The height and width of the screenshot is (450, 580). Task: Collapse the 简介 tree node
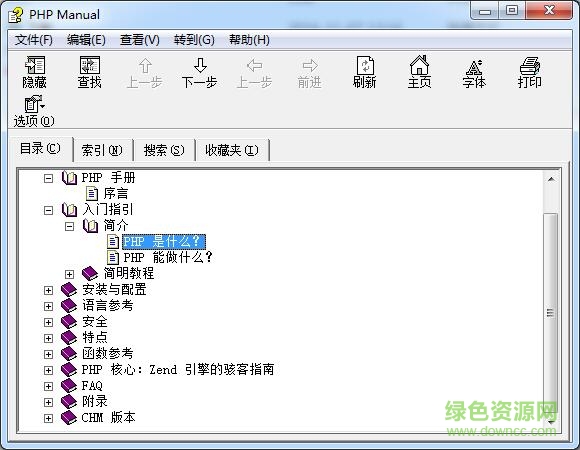point(69,226)
